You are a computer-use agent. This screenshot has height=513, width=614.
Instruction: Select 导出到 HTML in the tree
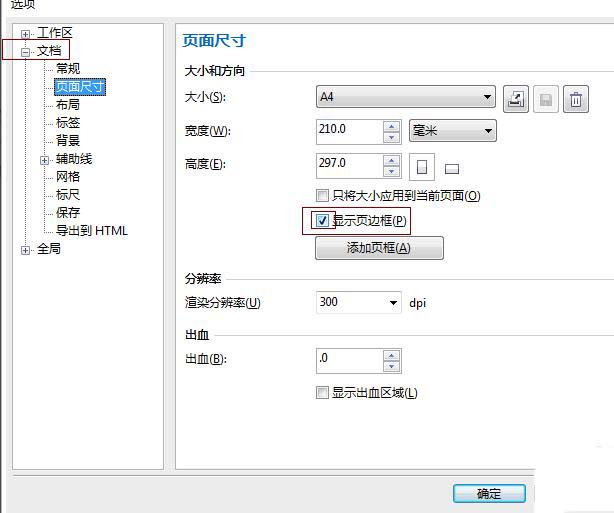coord(92,231)
